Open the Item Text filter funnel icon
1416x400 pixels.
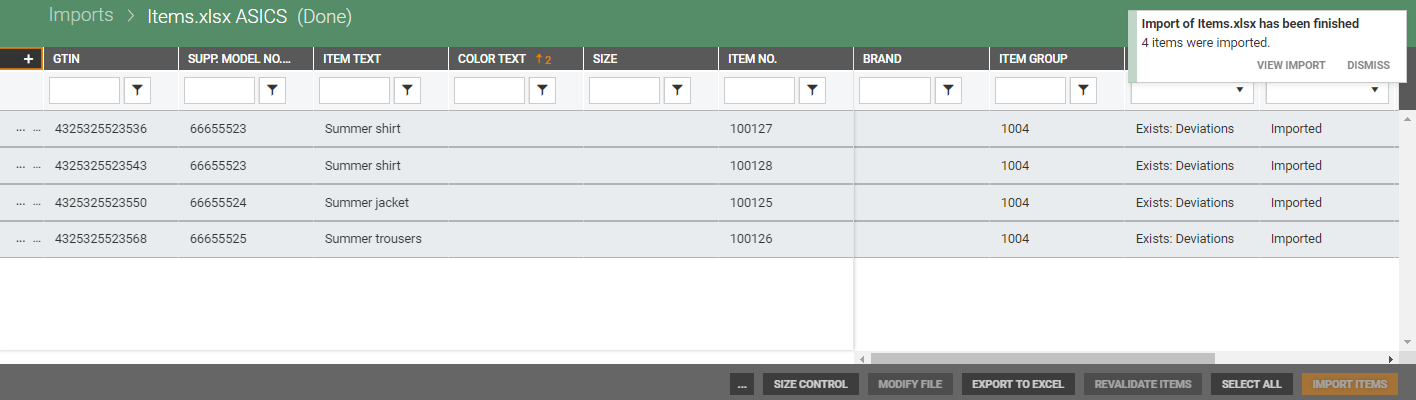pyautogui.click(x=407, y=91)
